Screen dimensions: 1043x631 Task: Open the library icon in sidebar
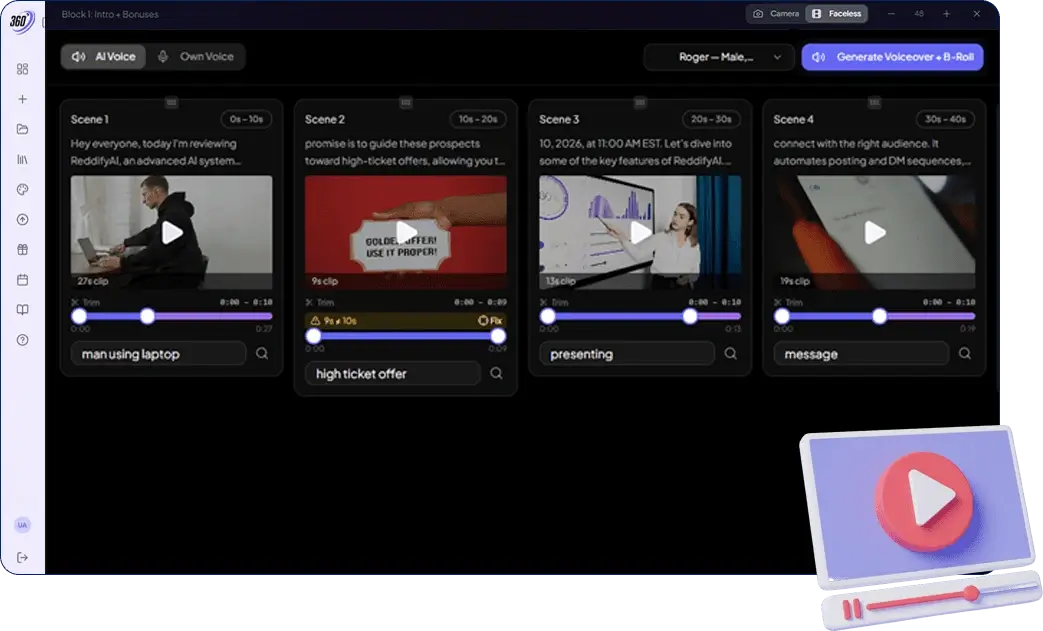point(23,160)
